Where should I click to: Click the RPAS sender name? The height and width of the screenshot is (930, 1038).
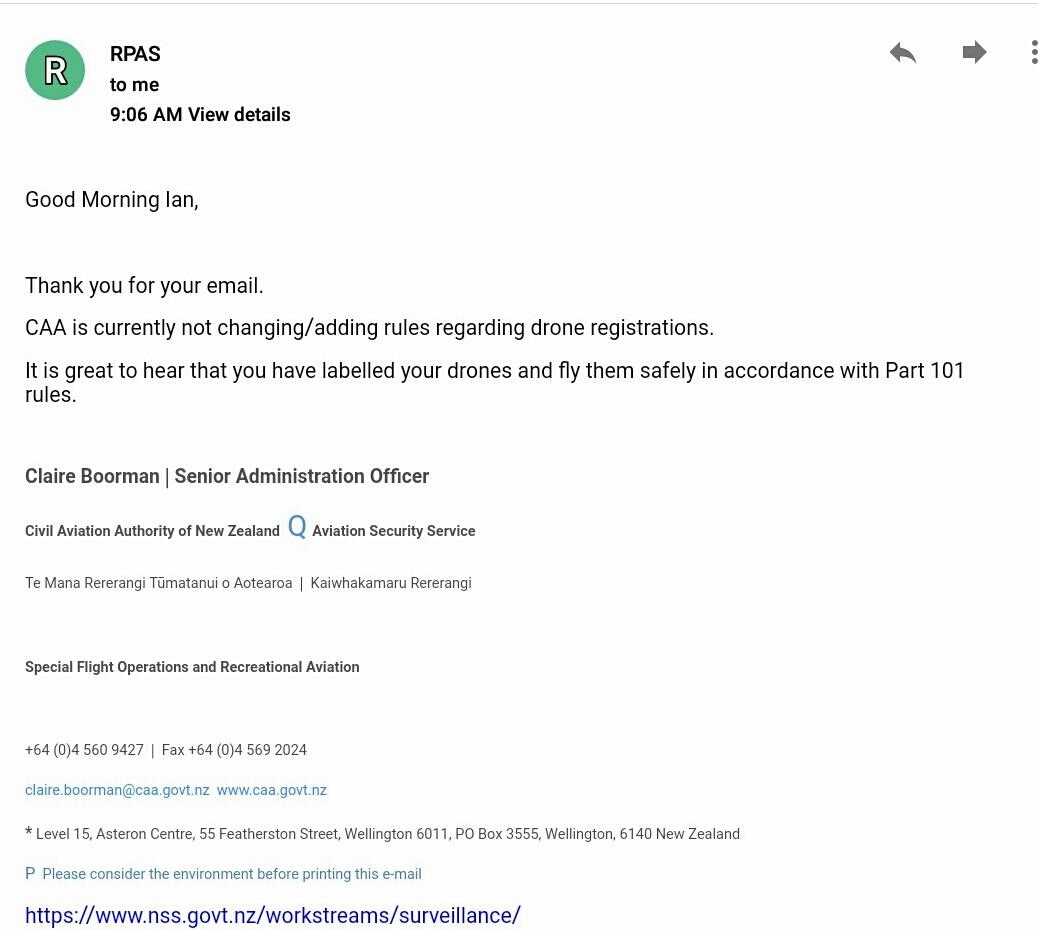135,54
